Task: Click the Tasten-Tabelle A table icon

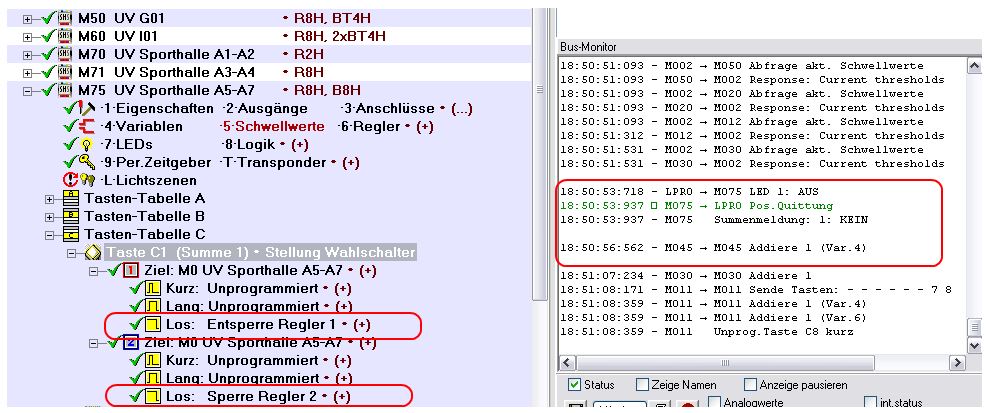Action: [x=71, y=199]
